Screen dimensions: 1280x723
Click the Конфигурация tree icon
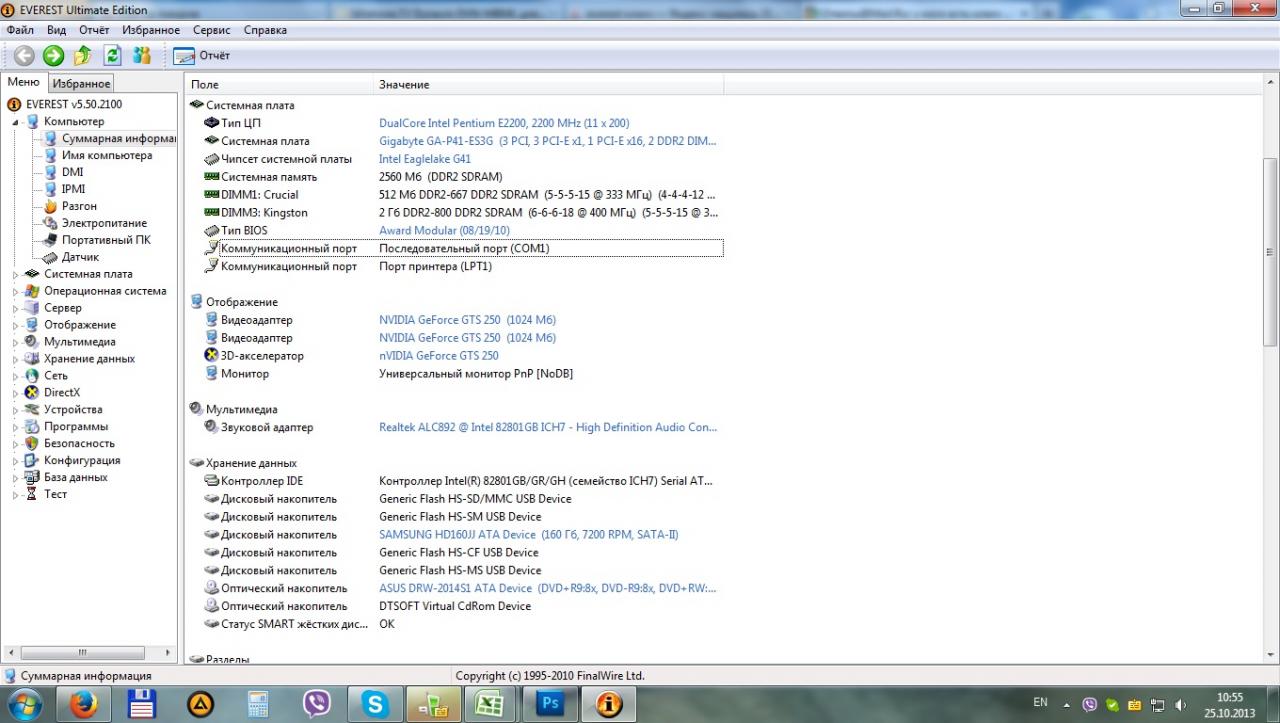(x=33, y=461)
